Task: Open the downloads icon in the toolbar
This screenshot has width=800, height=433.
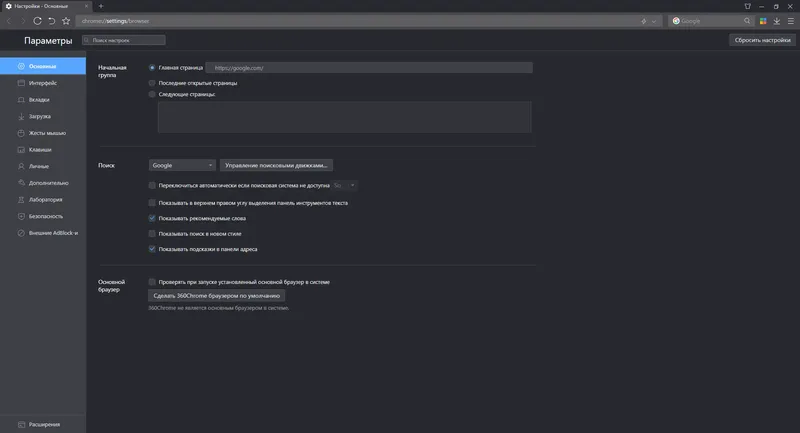Action: (x=777, y=20)
